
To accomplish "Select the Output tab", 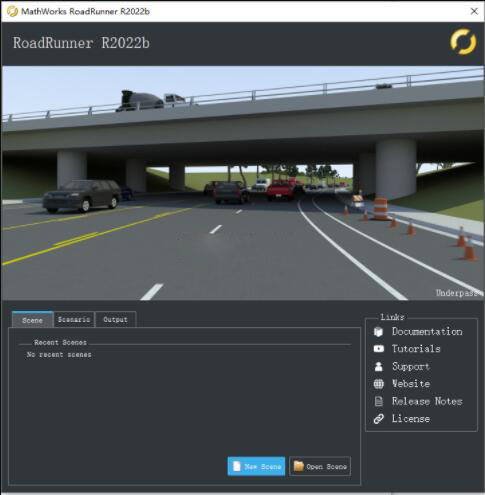I will tap(115, 320).
